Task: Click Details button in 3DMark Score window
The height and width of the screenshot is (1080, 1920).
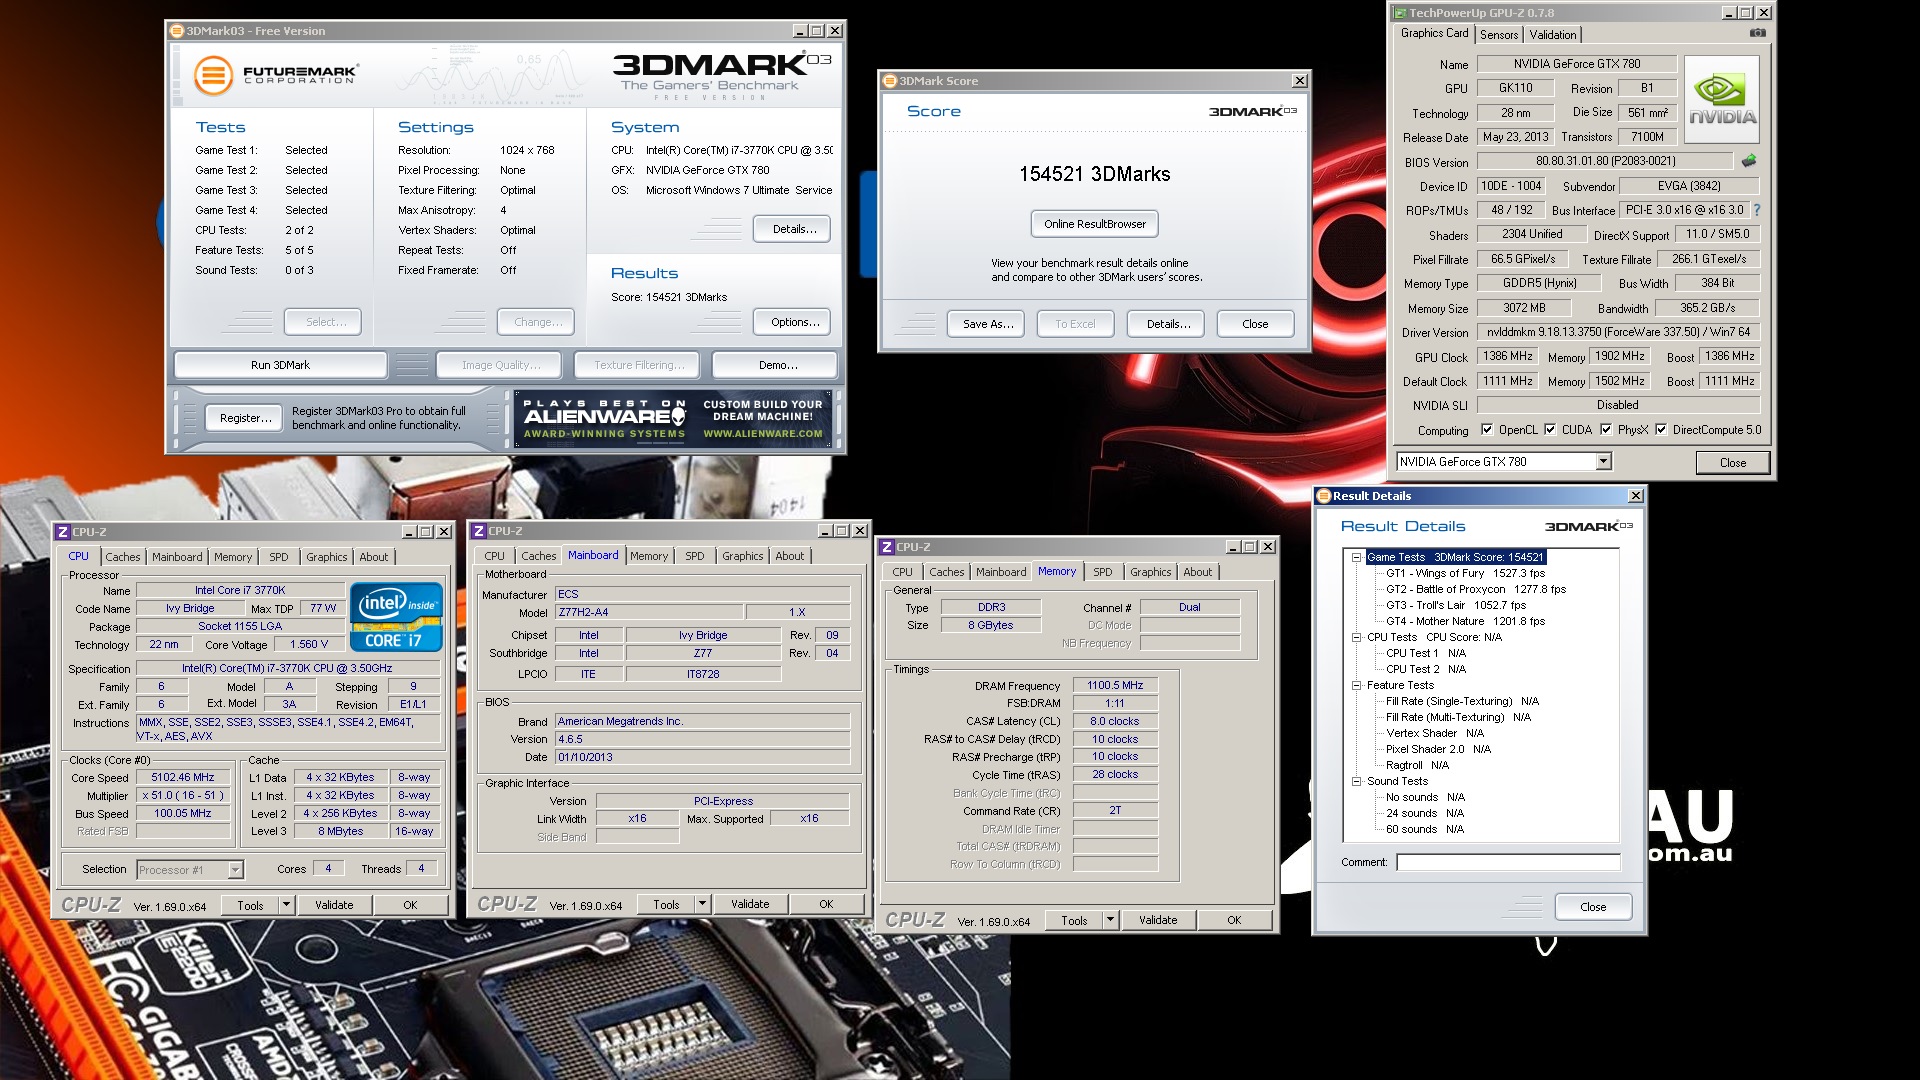Action: tap(1168, 324)
